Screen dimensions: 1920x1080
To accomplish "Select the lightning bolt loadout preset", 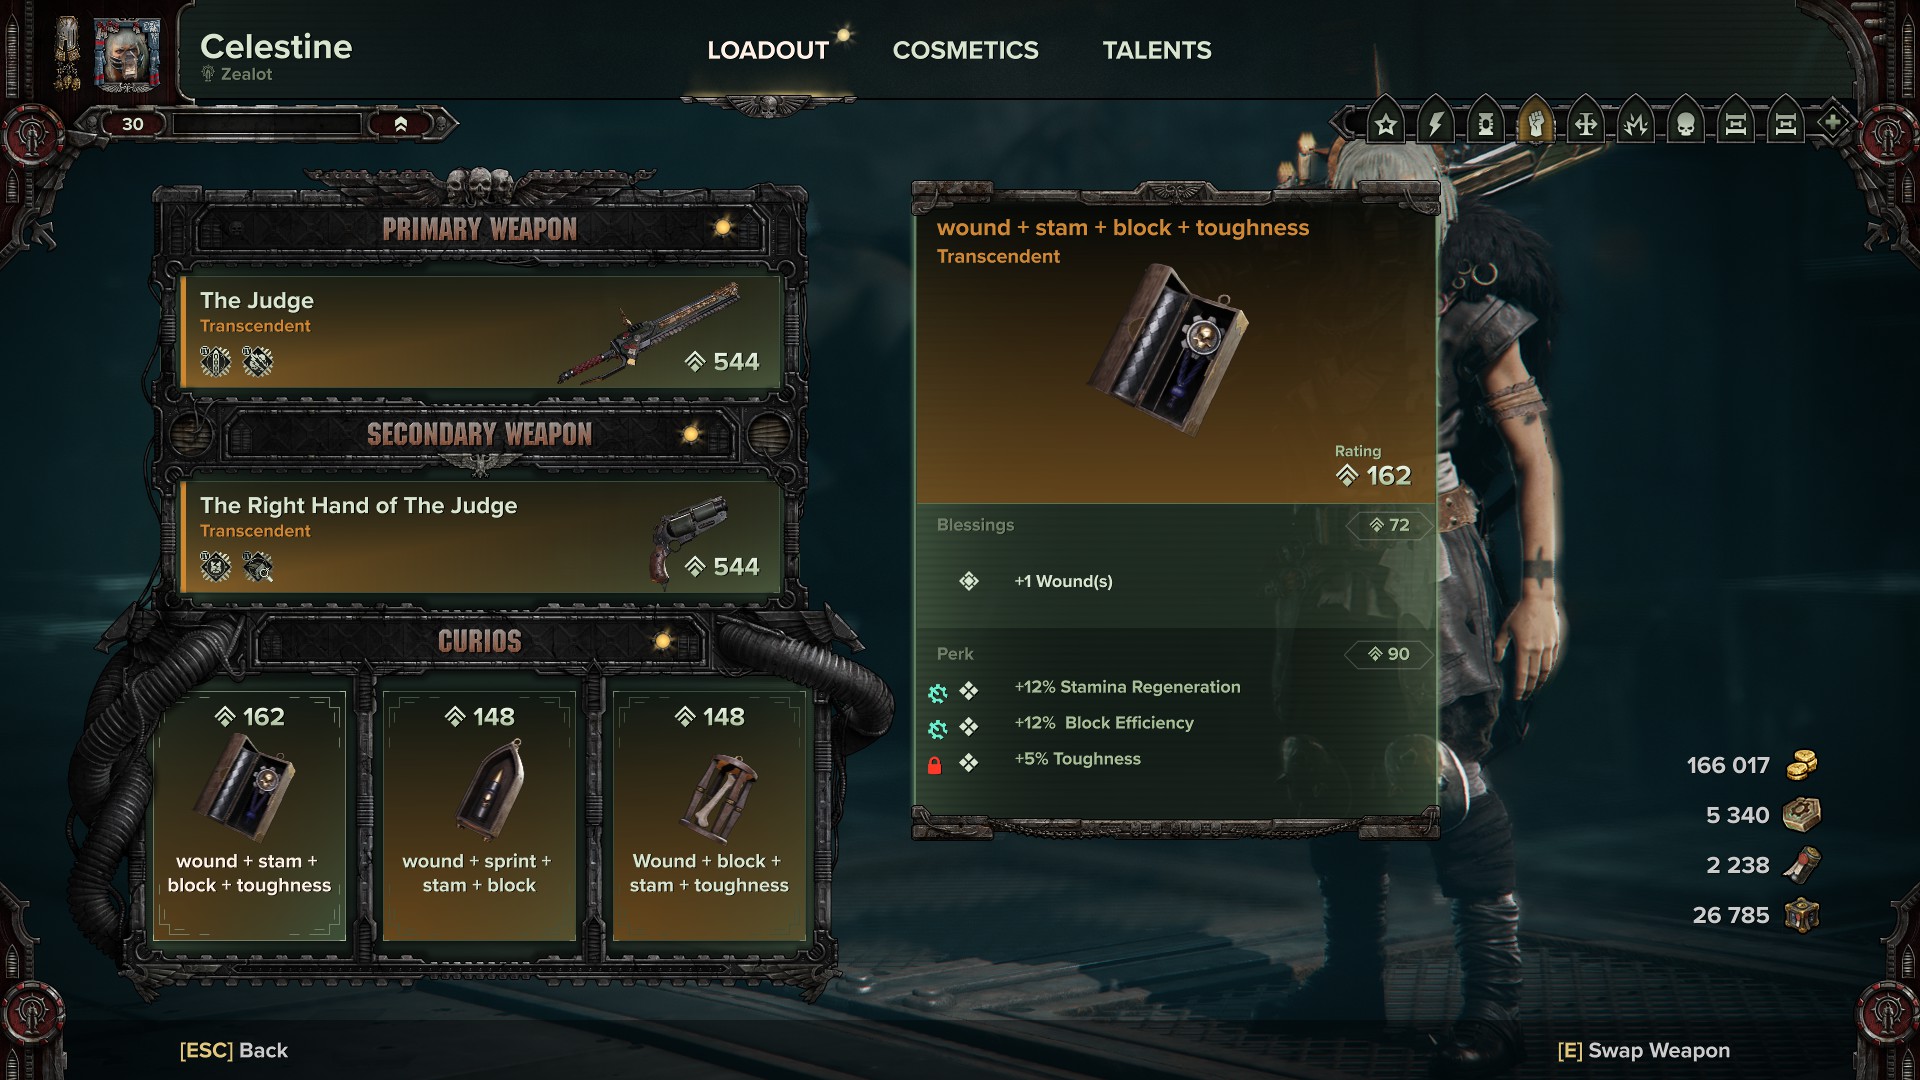I will tap(1435, 124).
